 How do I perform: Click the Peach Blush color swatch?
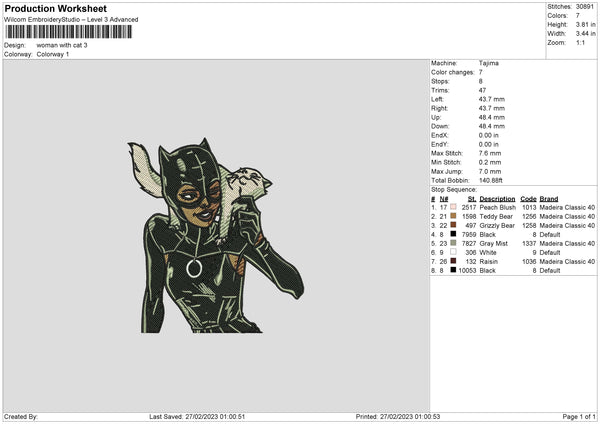(453, 207)
